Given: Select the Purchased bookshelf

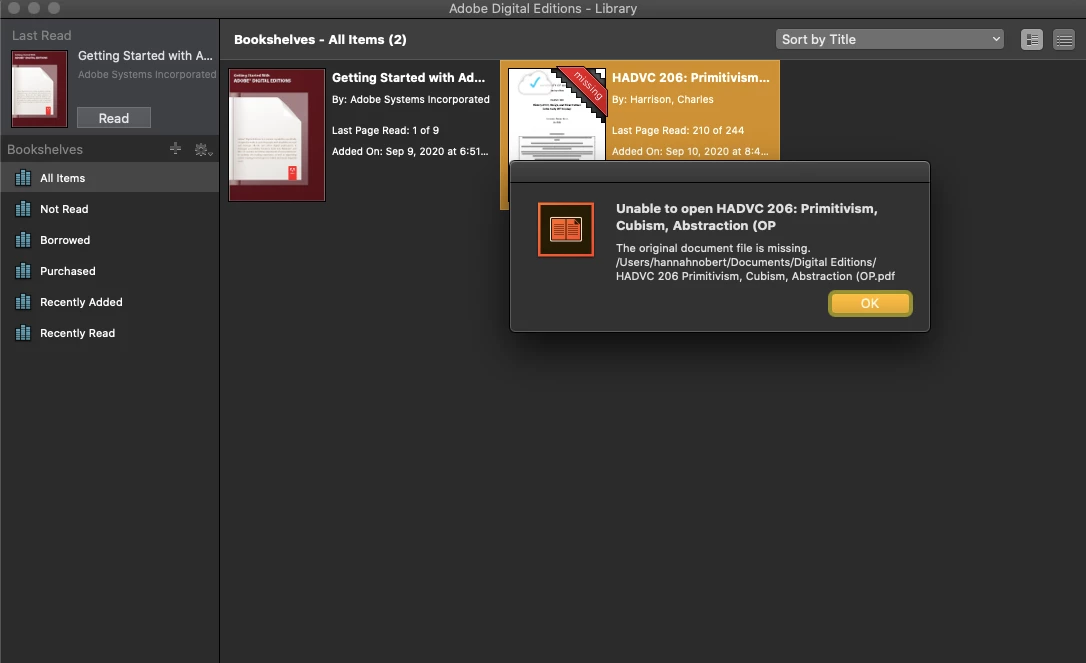Looking at the screenshot, I should coord(109,271).
